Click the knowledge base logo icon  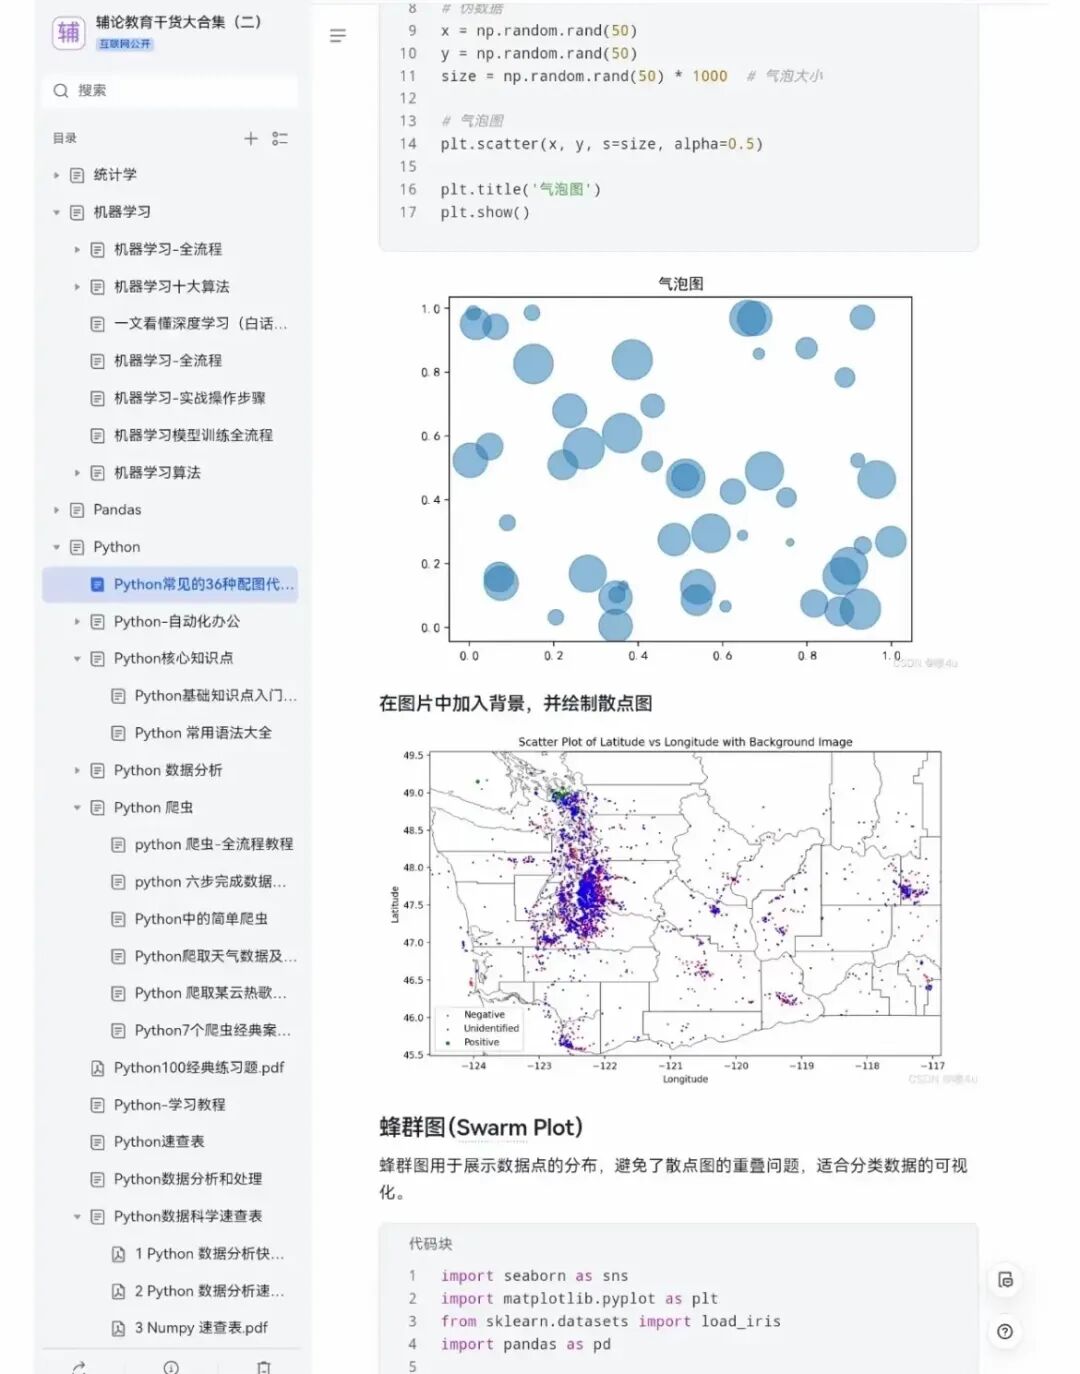point(69,32)
